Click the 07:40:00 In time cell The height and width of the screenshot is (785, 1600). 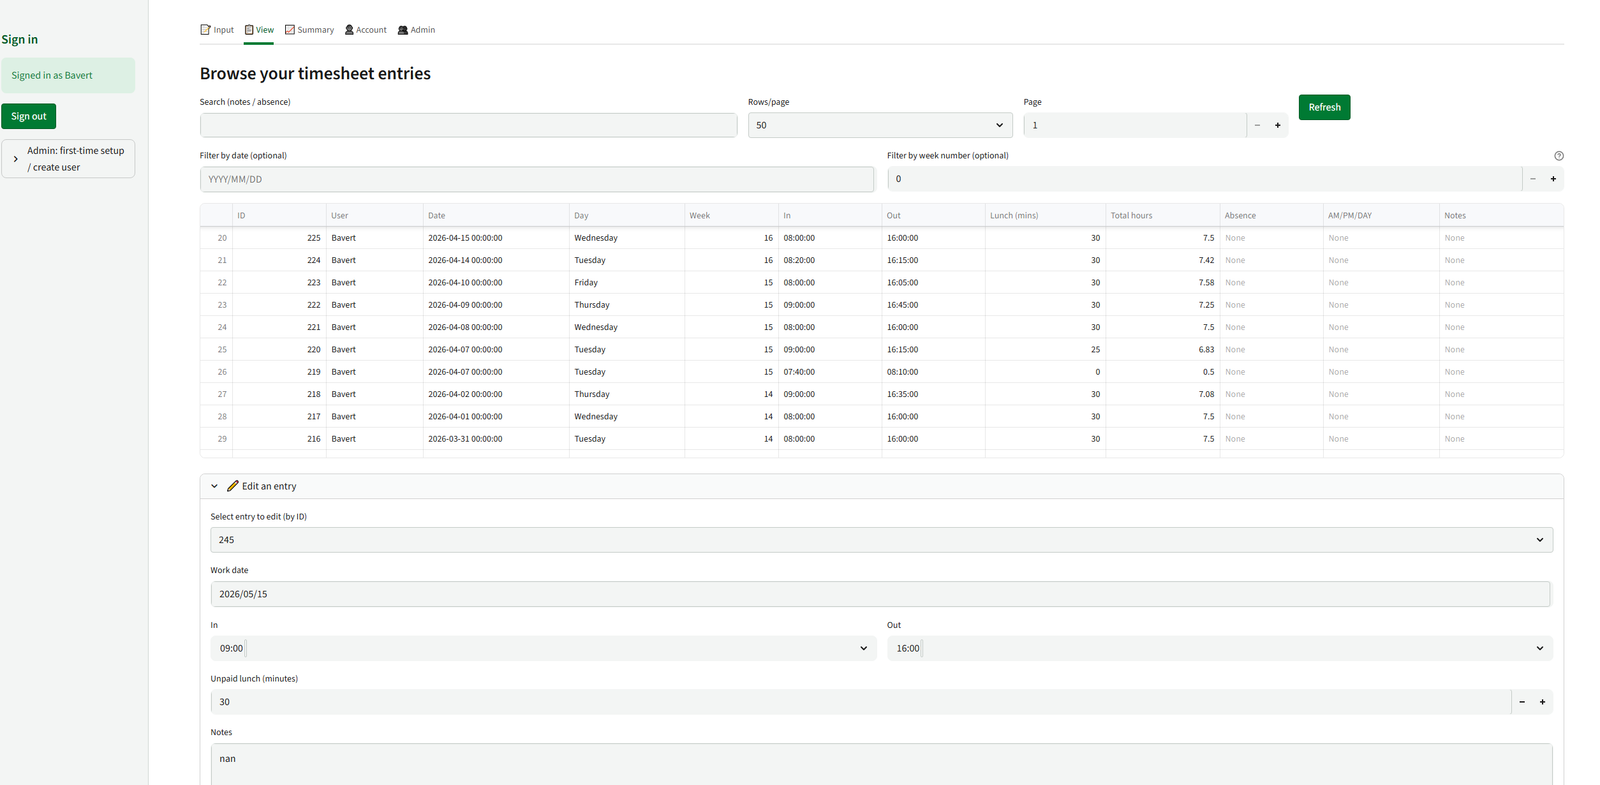(x=830, y=372)
